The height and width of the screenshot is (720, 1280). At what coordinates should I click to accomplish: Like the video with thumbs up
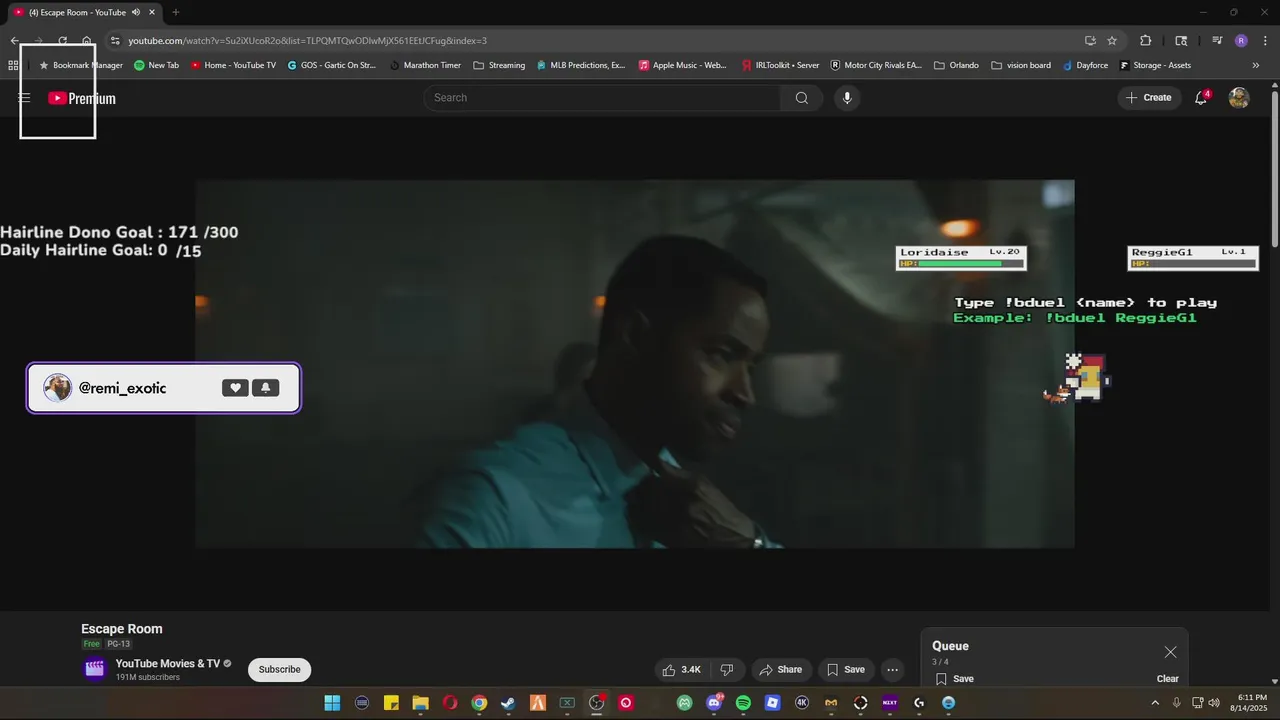[x=681, y=670]
